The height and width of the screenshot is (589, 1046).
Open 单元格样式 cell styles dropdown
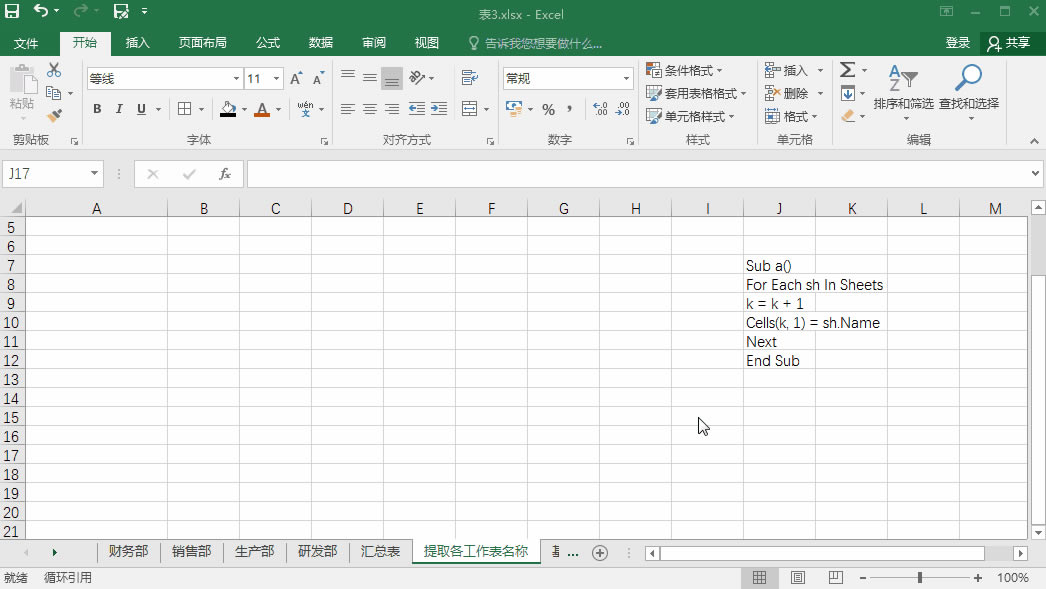coord(690,116)
